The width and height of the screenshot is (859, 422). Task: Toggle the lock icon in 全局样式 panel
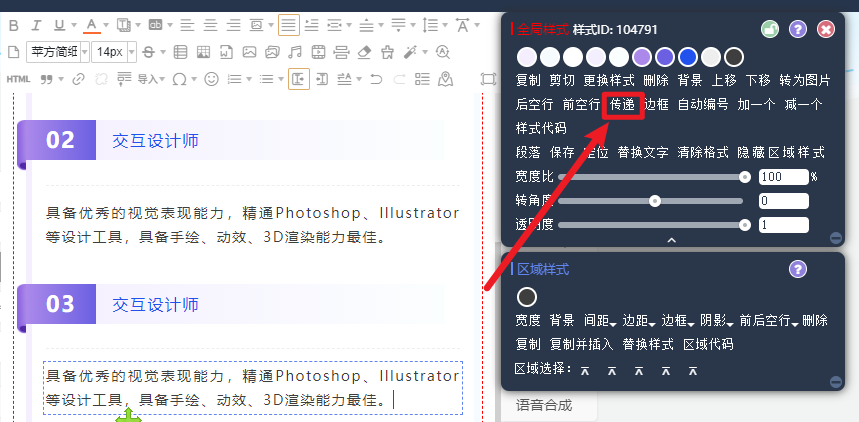(770, 30)
